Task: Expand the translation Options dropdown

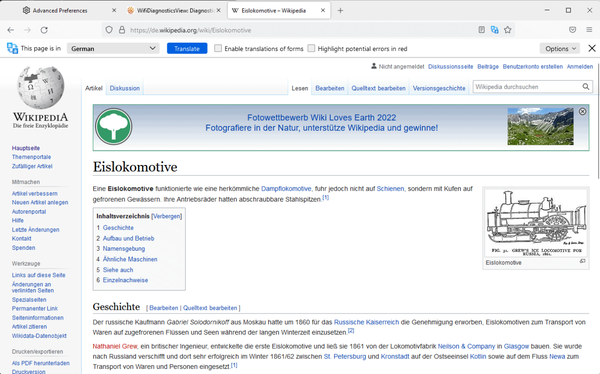Action: (560, 49)
